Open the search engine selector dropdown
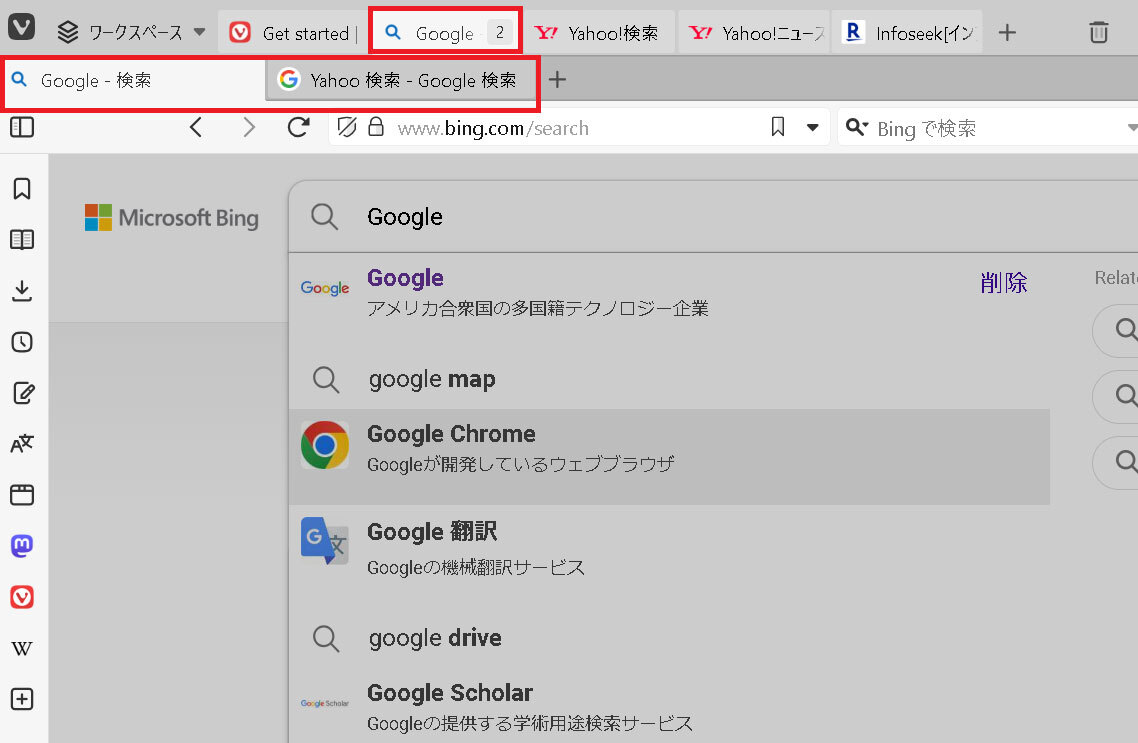Image resolution: width=1138 pixels, height=743 pixels. point(857,128)
